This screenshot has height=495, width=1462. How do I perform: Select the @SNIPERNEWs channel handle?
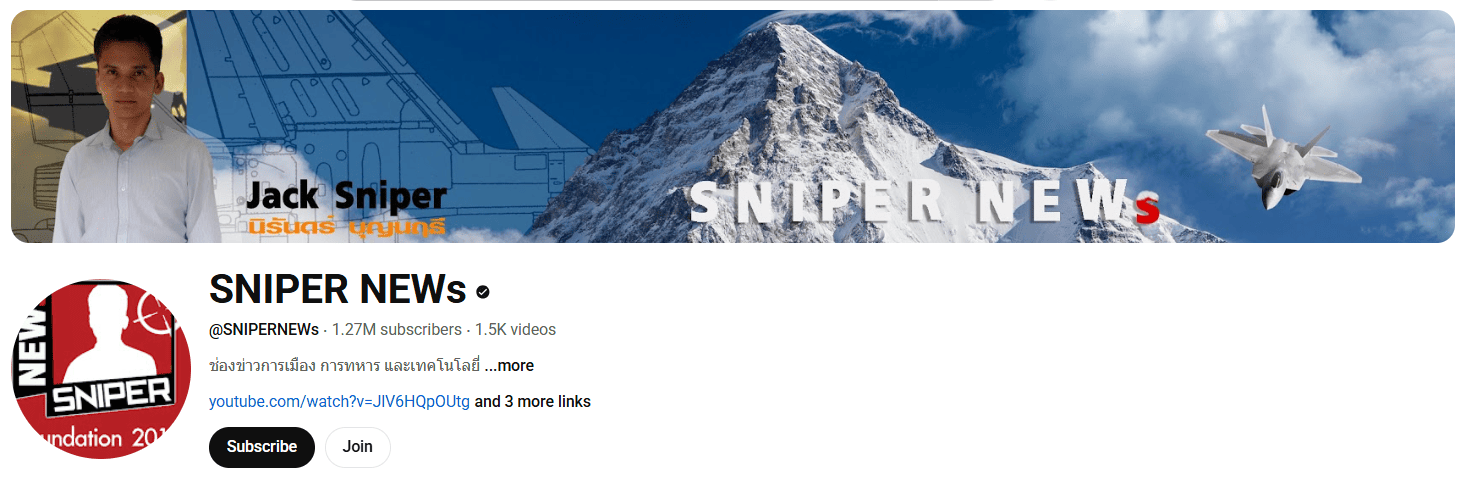coord(264,330)
